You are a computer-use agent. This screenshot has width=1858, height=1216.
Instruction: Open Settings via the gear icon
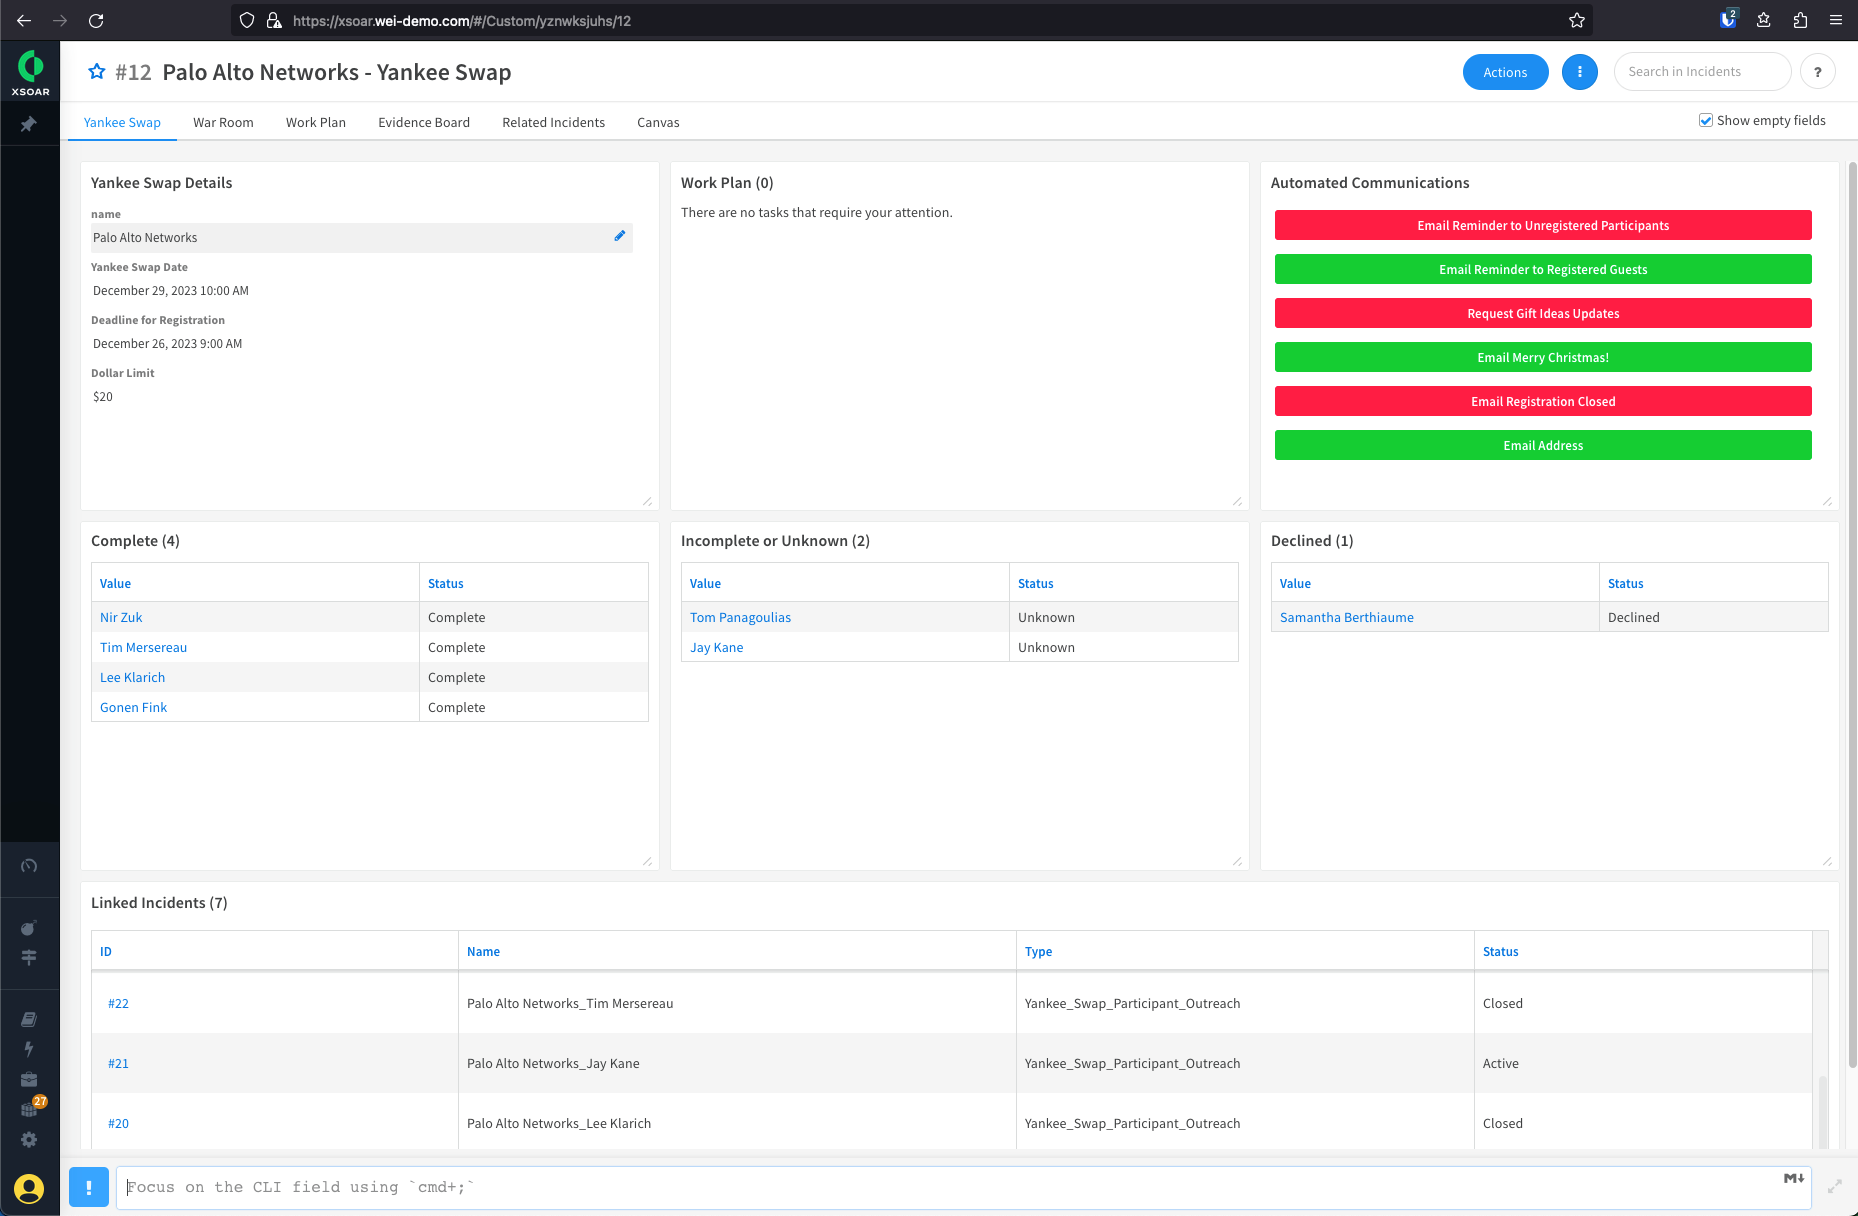tap(29, 1140)
